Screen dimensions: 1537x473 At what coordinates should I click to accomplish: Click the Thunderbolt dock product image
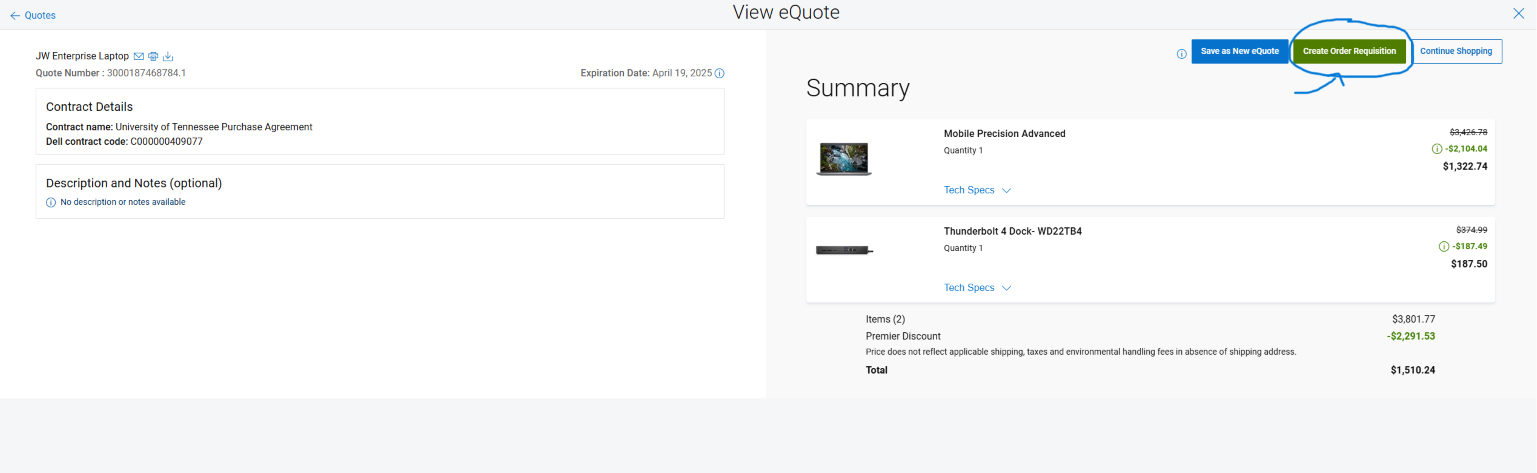pyautogui.click(x=844, y=250)
